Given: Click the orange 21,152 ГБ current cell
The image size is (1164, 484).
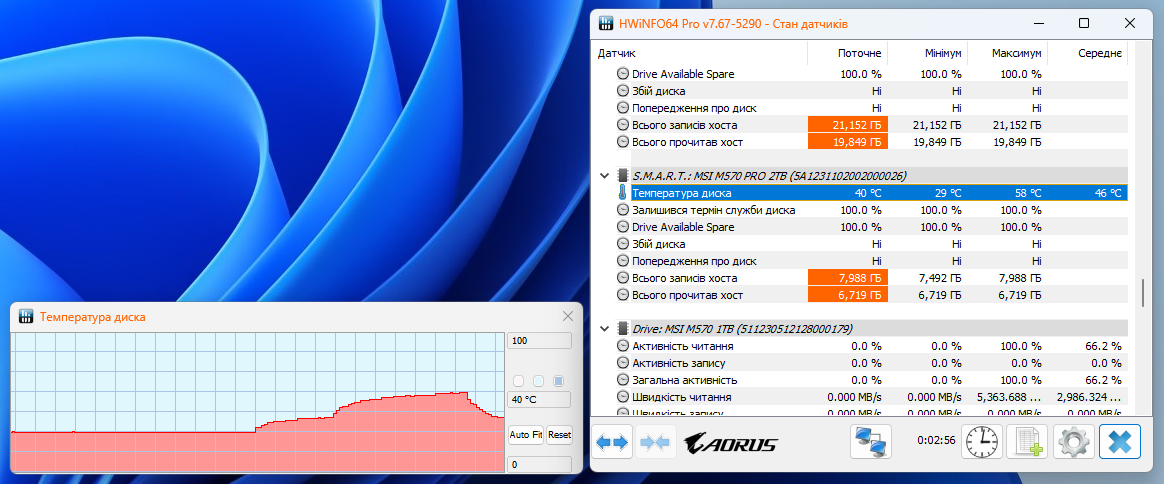Looking at the screenshot, I should coord(848,125).
